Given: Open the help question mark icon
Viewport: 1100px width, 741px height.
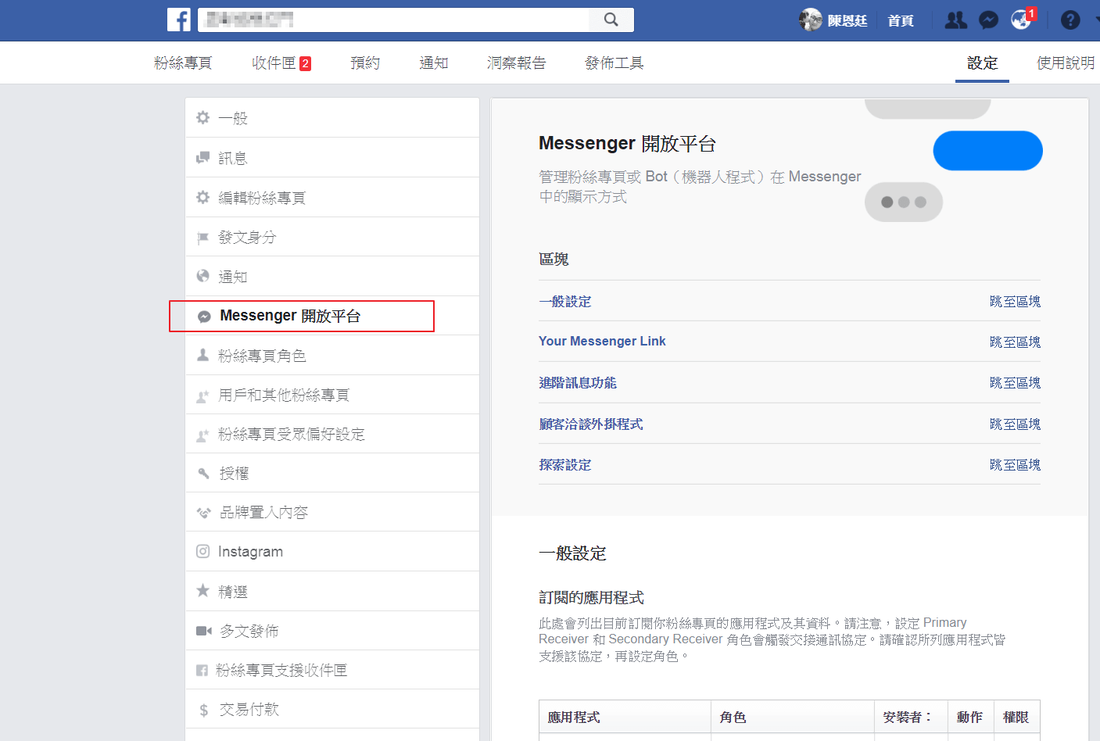Looking at the screenshot, I should [x=1070, y=20].
